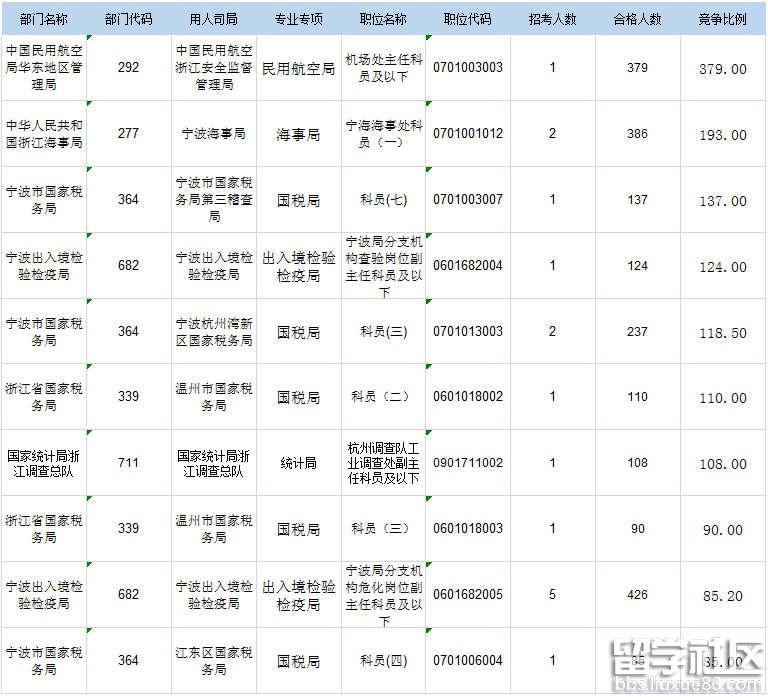
Task: Click the 民用航空局 cell
Action: coord(298,69)
